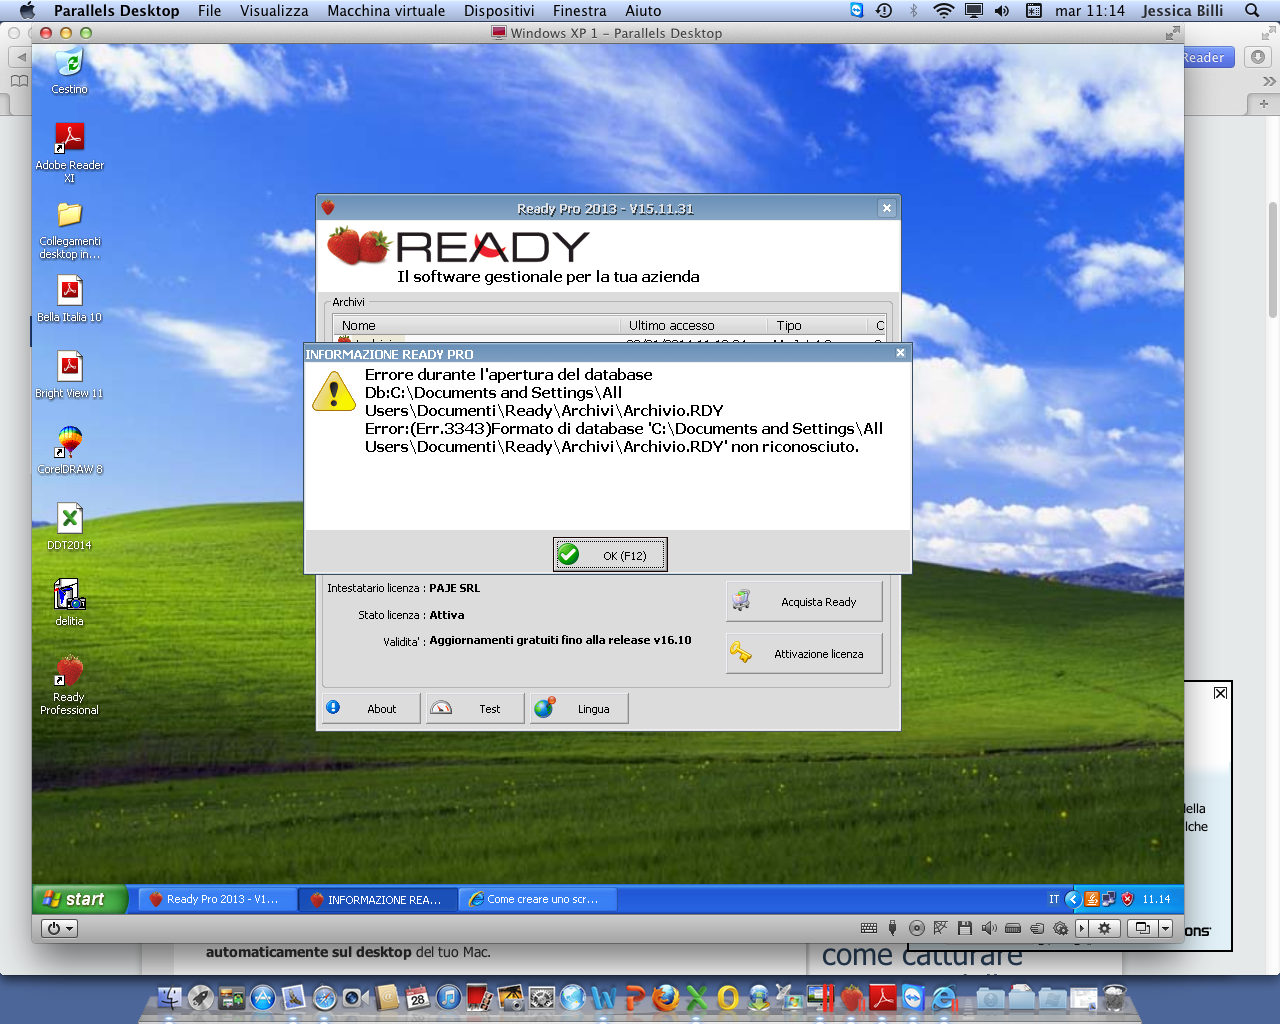
Task: Close the INFORMAZIONE READY PRO dialog
Action: (900, 353)
